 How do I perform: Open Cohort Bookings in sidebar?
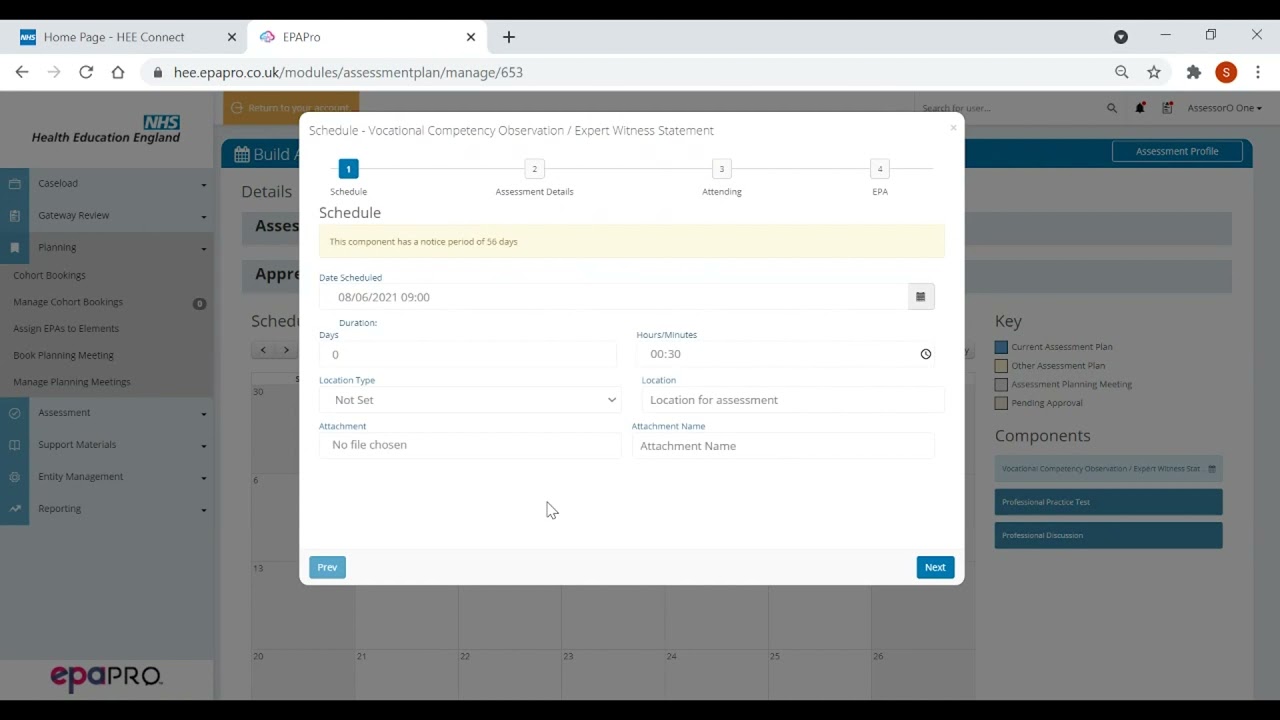(49, 275)
